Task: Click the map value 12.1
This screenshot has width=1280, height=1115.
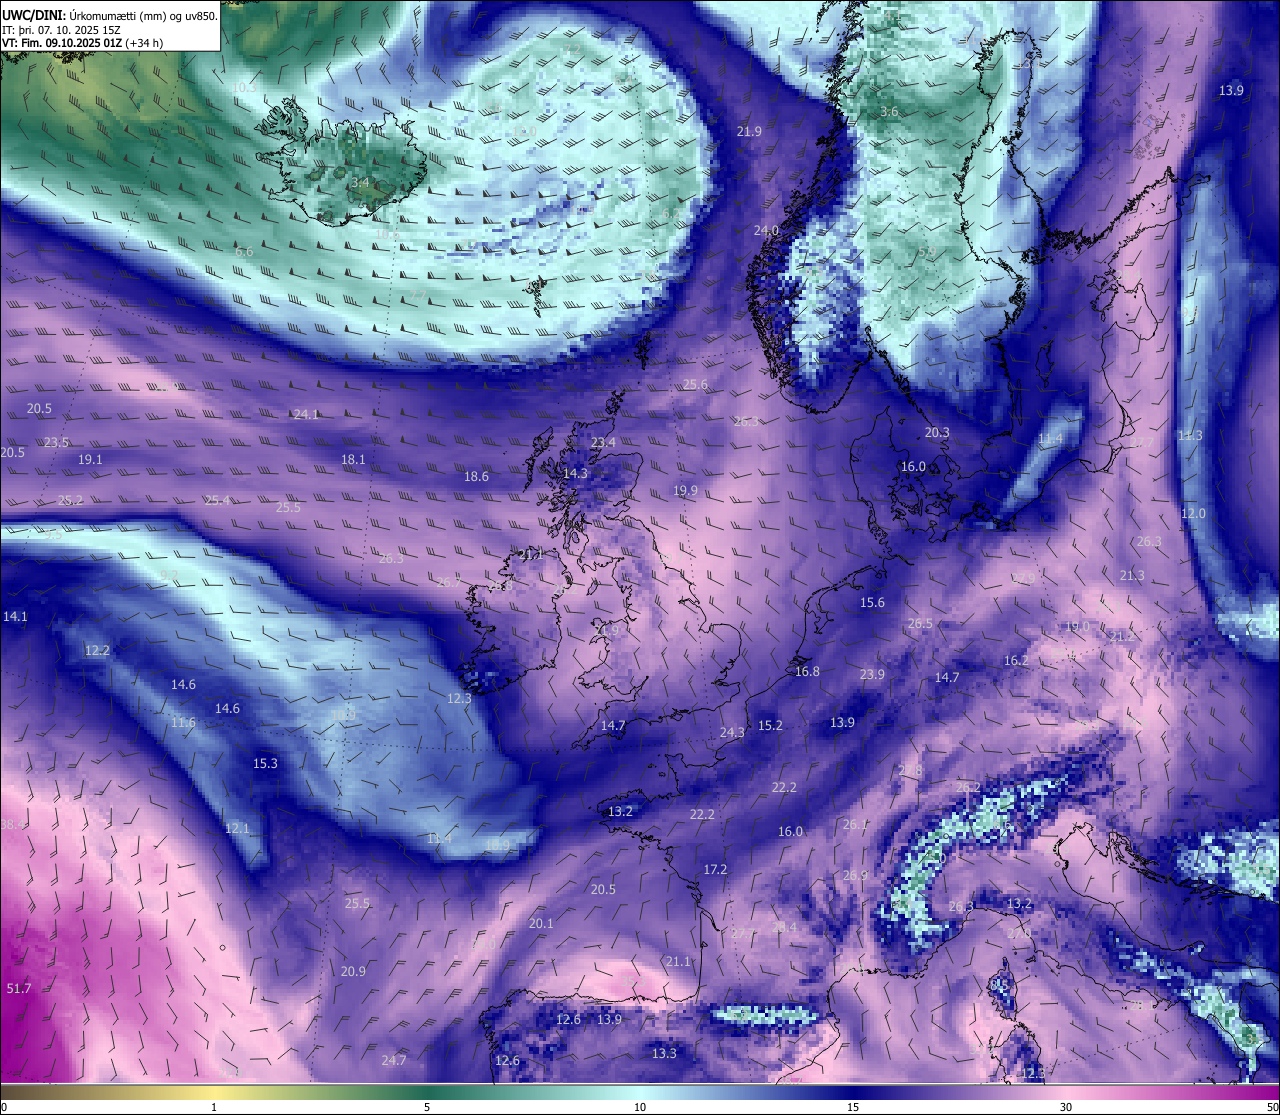Action: (x=237, y=828)
